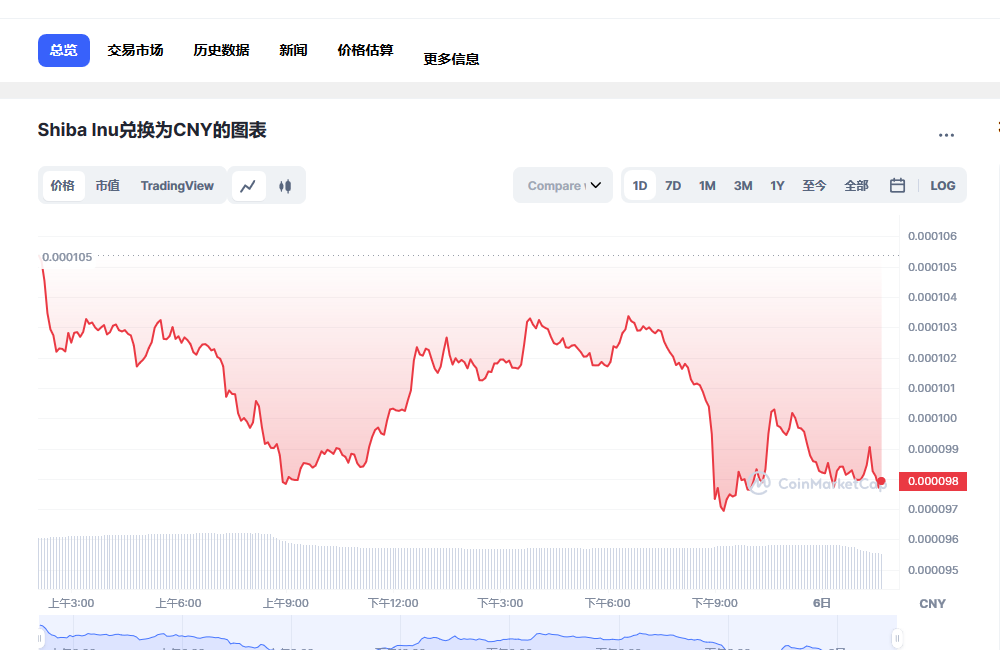The width and height of the screenshot is (1000, 650).
Task: Click the Shiba Inu兑换为CNY的图表 heading
Action: 152,130
